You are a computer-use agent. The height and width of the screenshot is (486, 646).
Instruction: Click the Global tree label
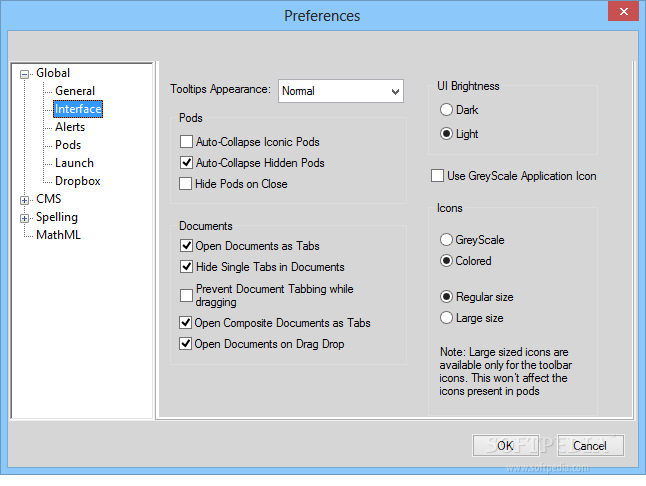53,73
